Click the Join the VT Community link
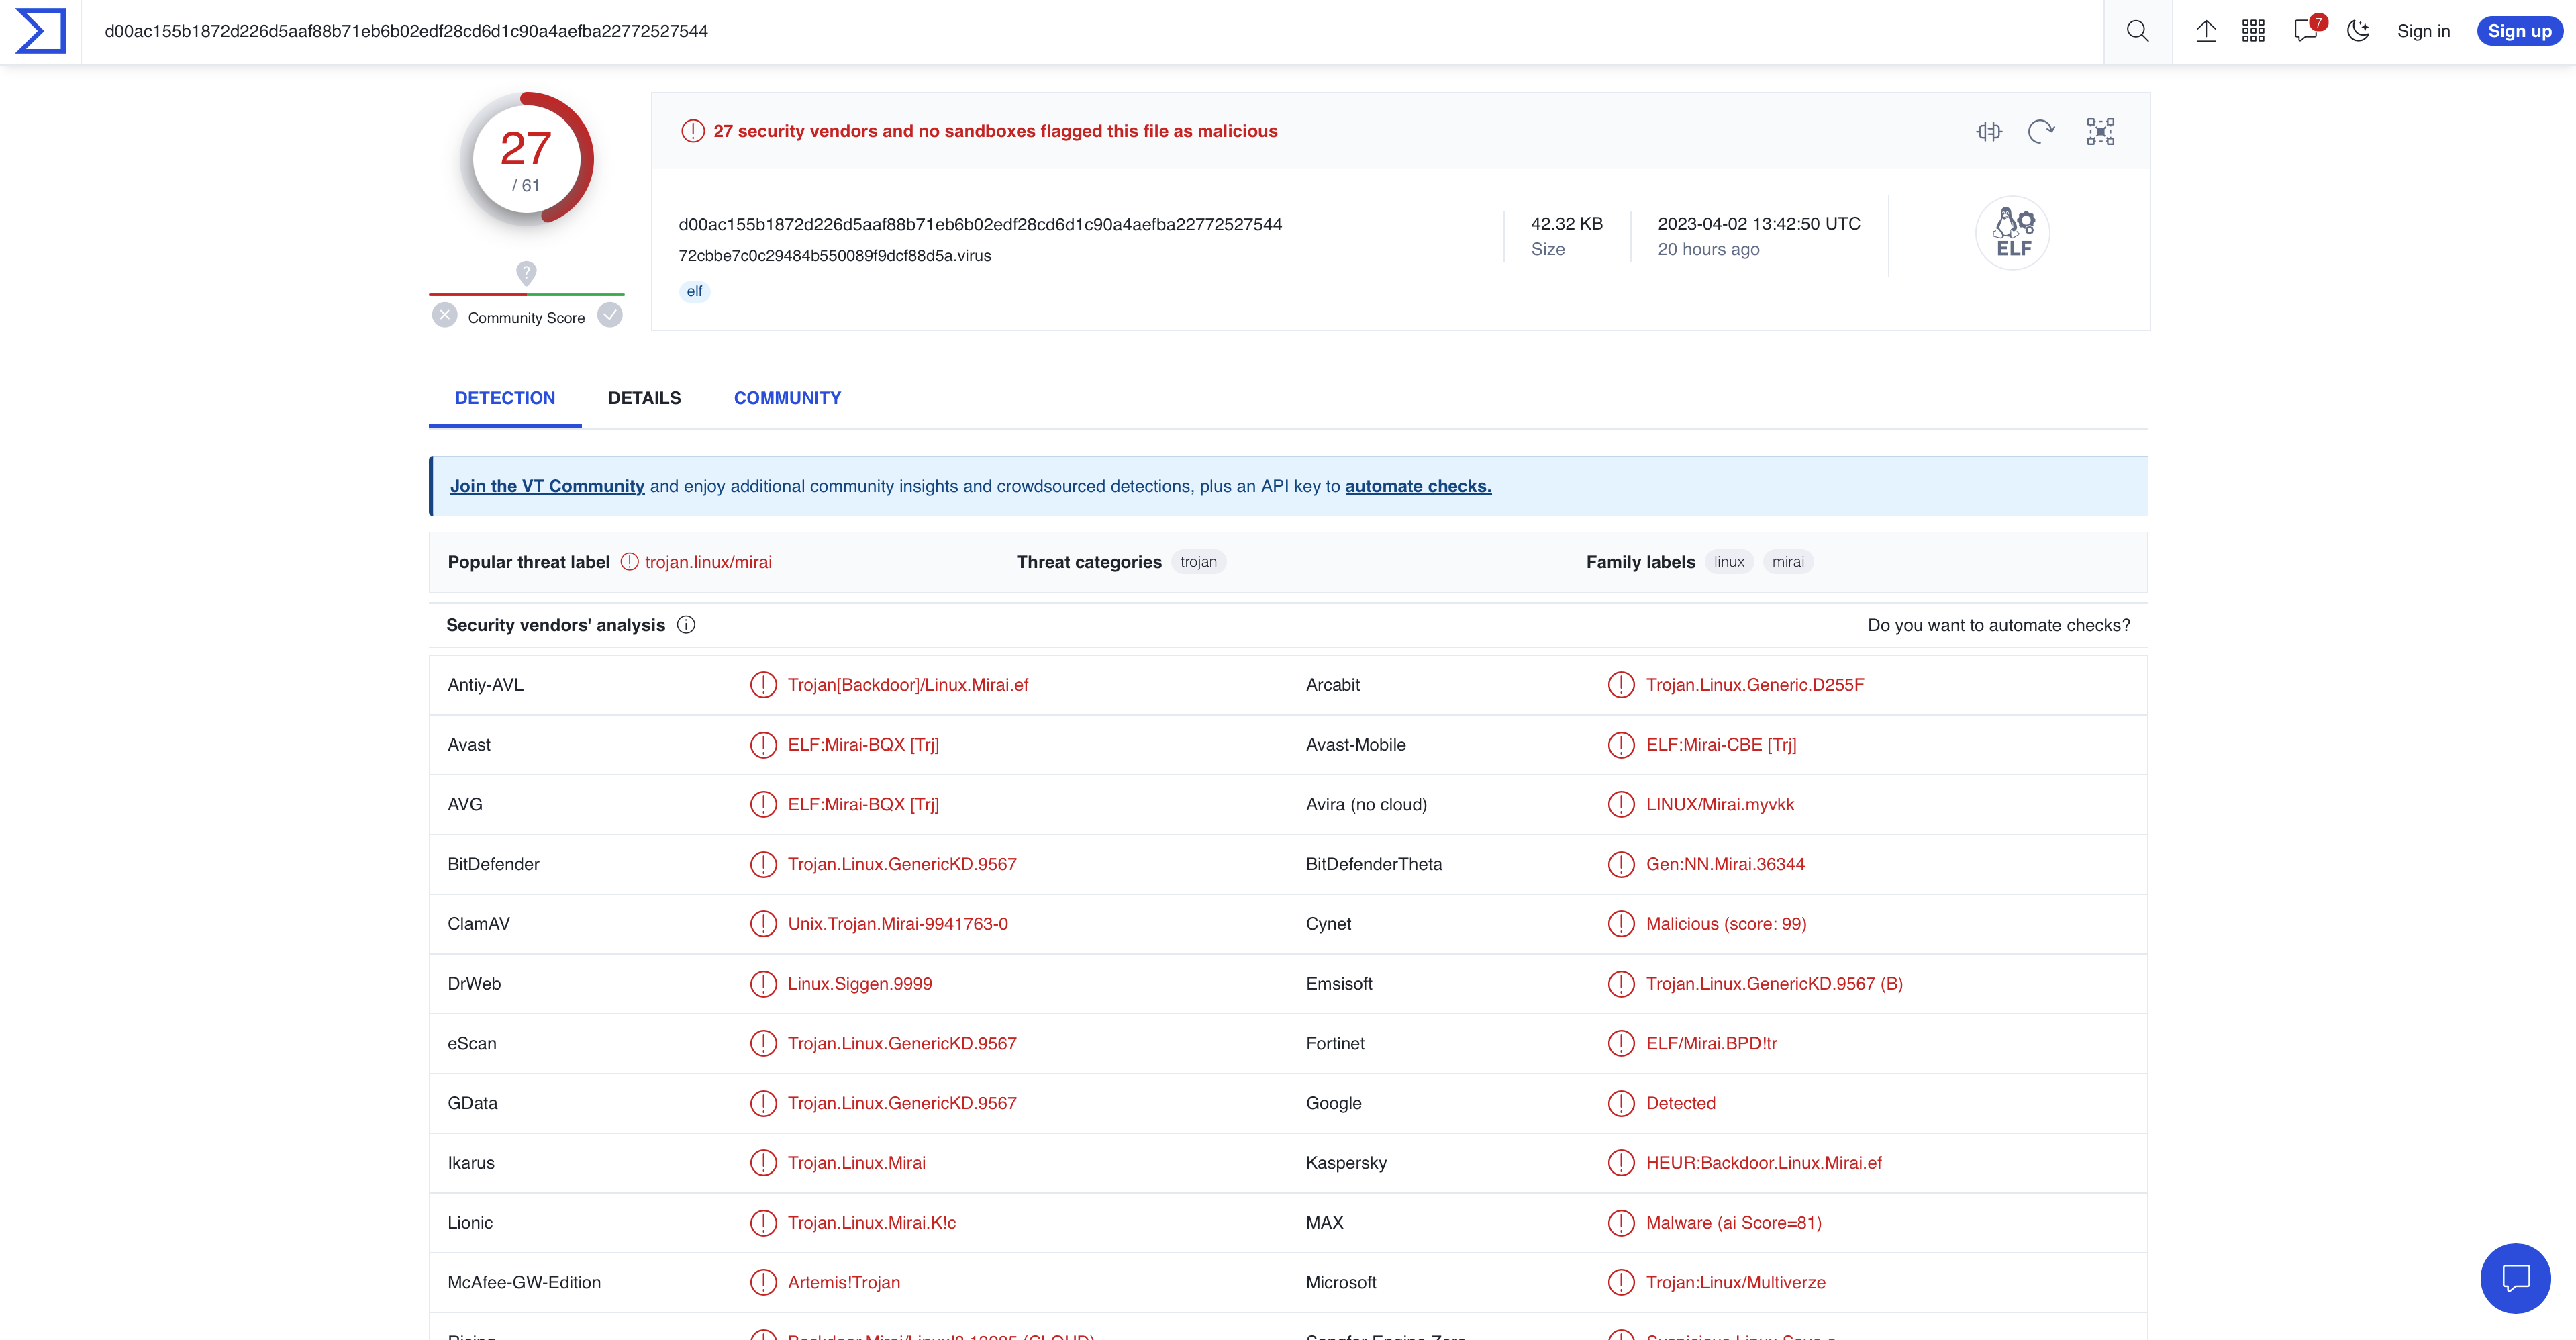Screen dimensions: 2576x1340 tap(547, 486)
